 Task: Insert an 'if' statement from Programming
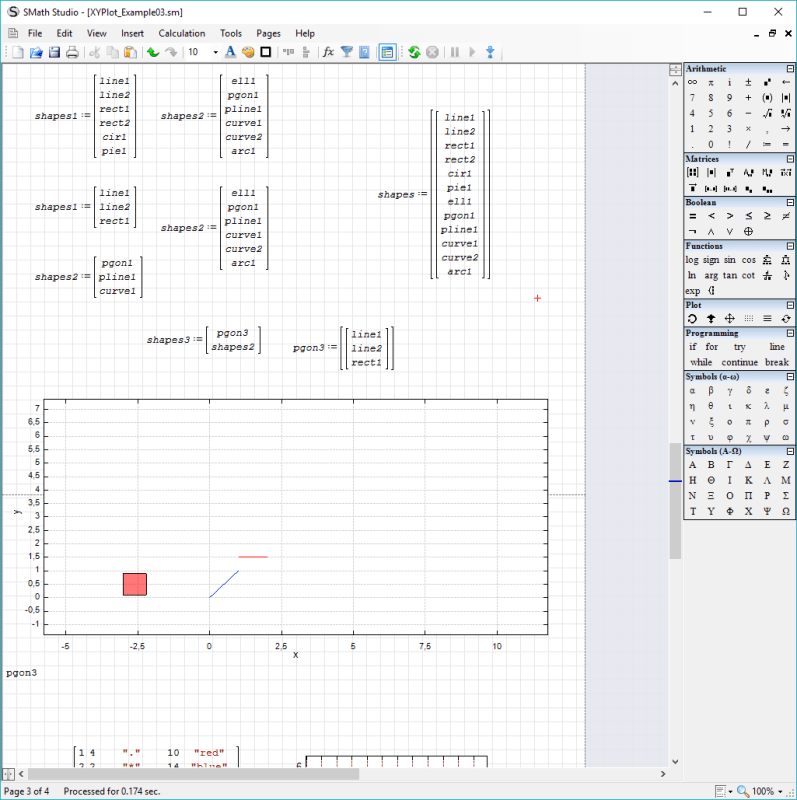(x=693, y=347)
